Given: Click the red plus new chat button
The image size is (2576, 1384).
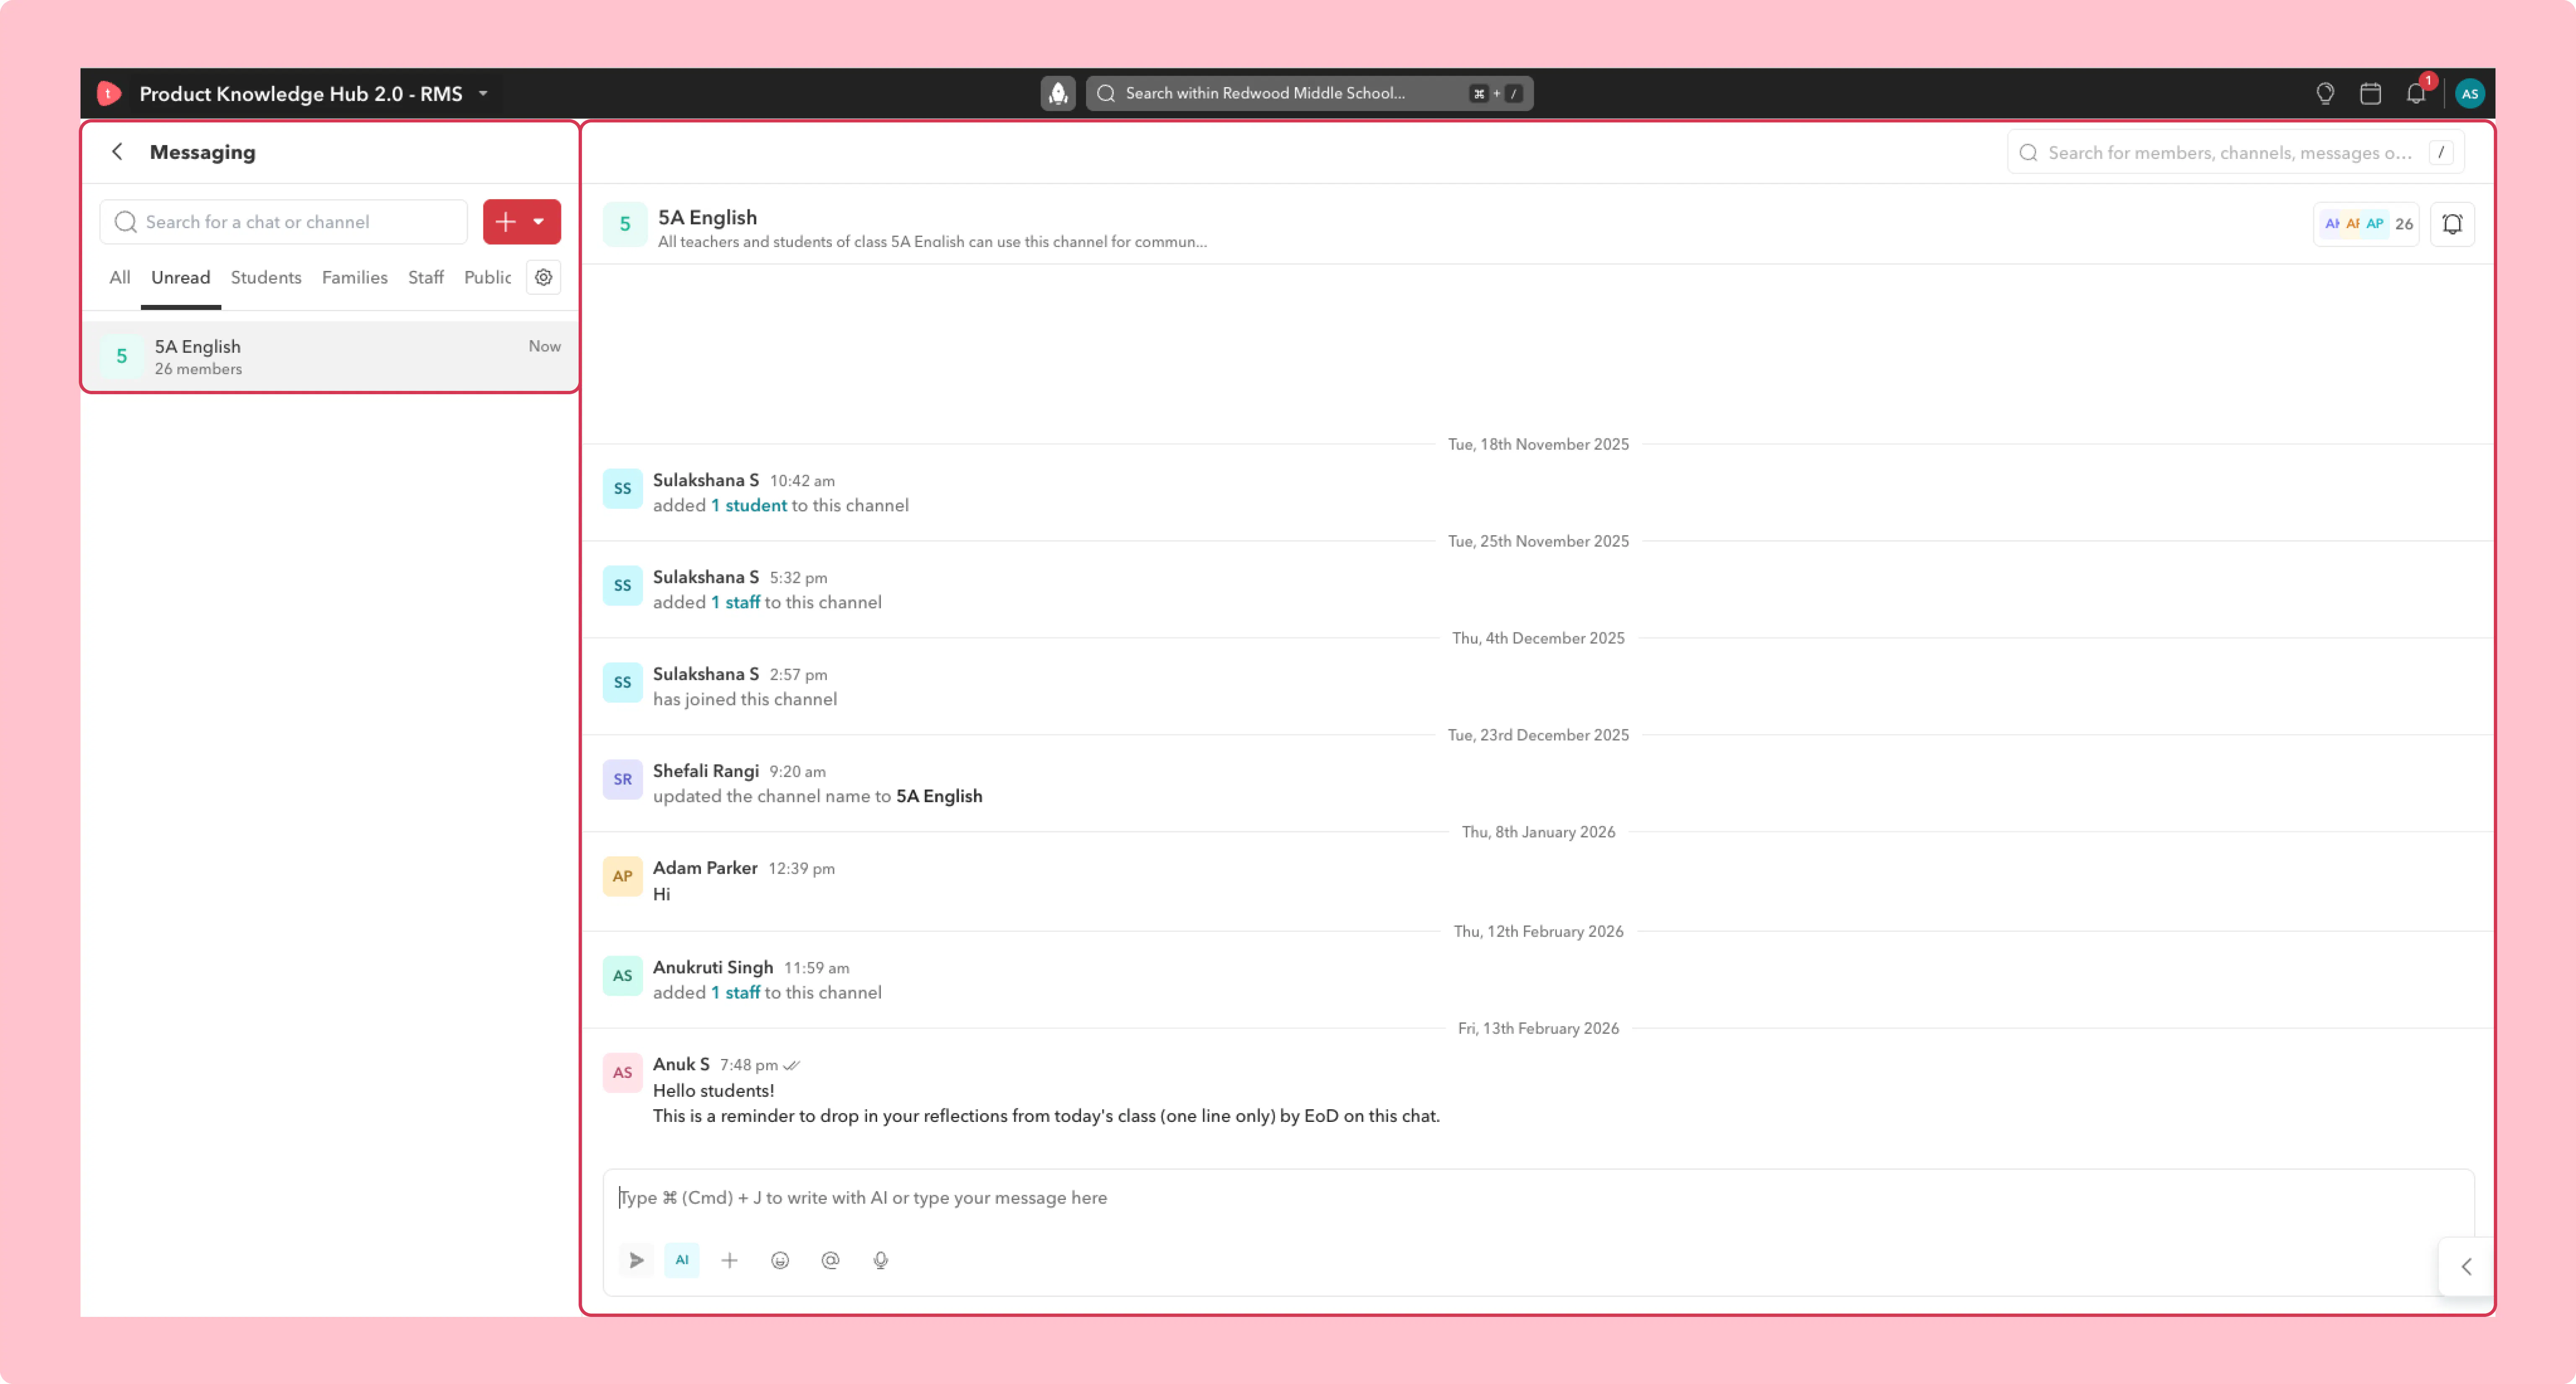Looking at the screenshot, I should point(506,222).
